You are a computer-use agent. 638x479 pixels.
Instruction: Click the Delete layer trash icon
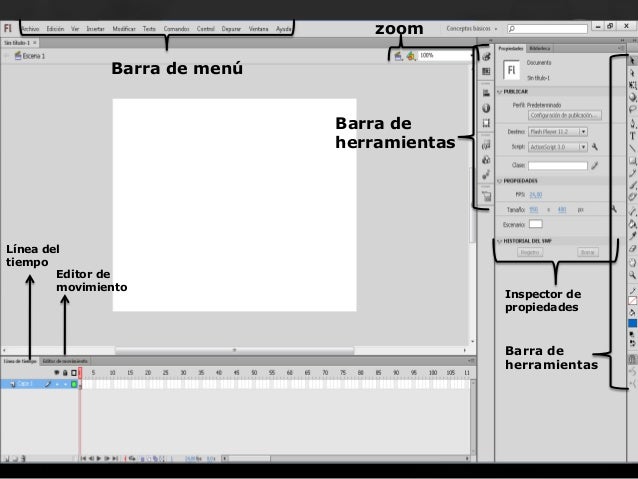point(23,459)
